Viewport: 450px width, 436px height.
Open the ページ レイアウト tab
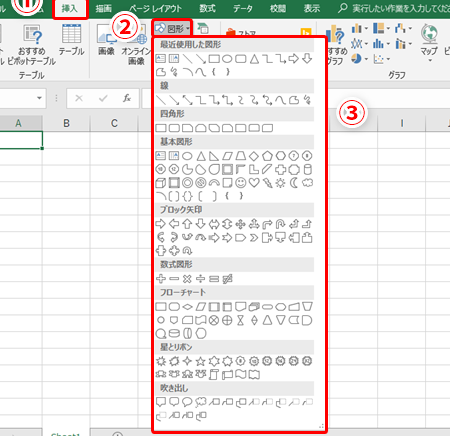(x=155, y=8)
